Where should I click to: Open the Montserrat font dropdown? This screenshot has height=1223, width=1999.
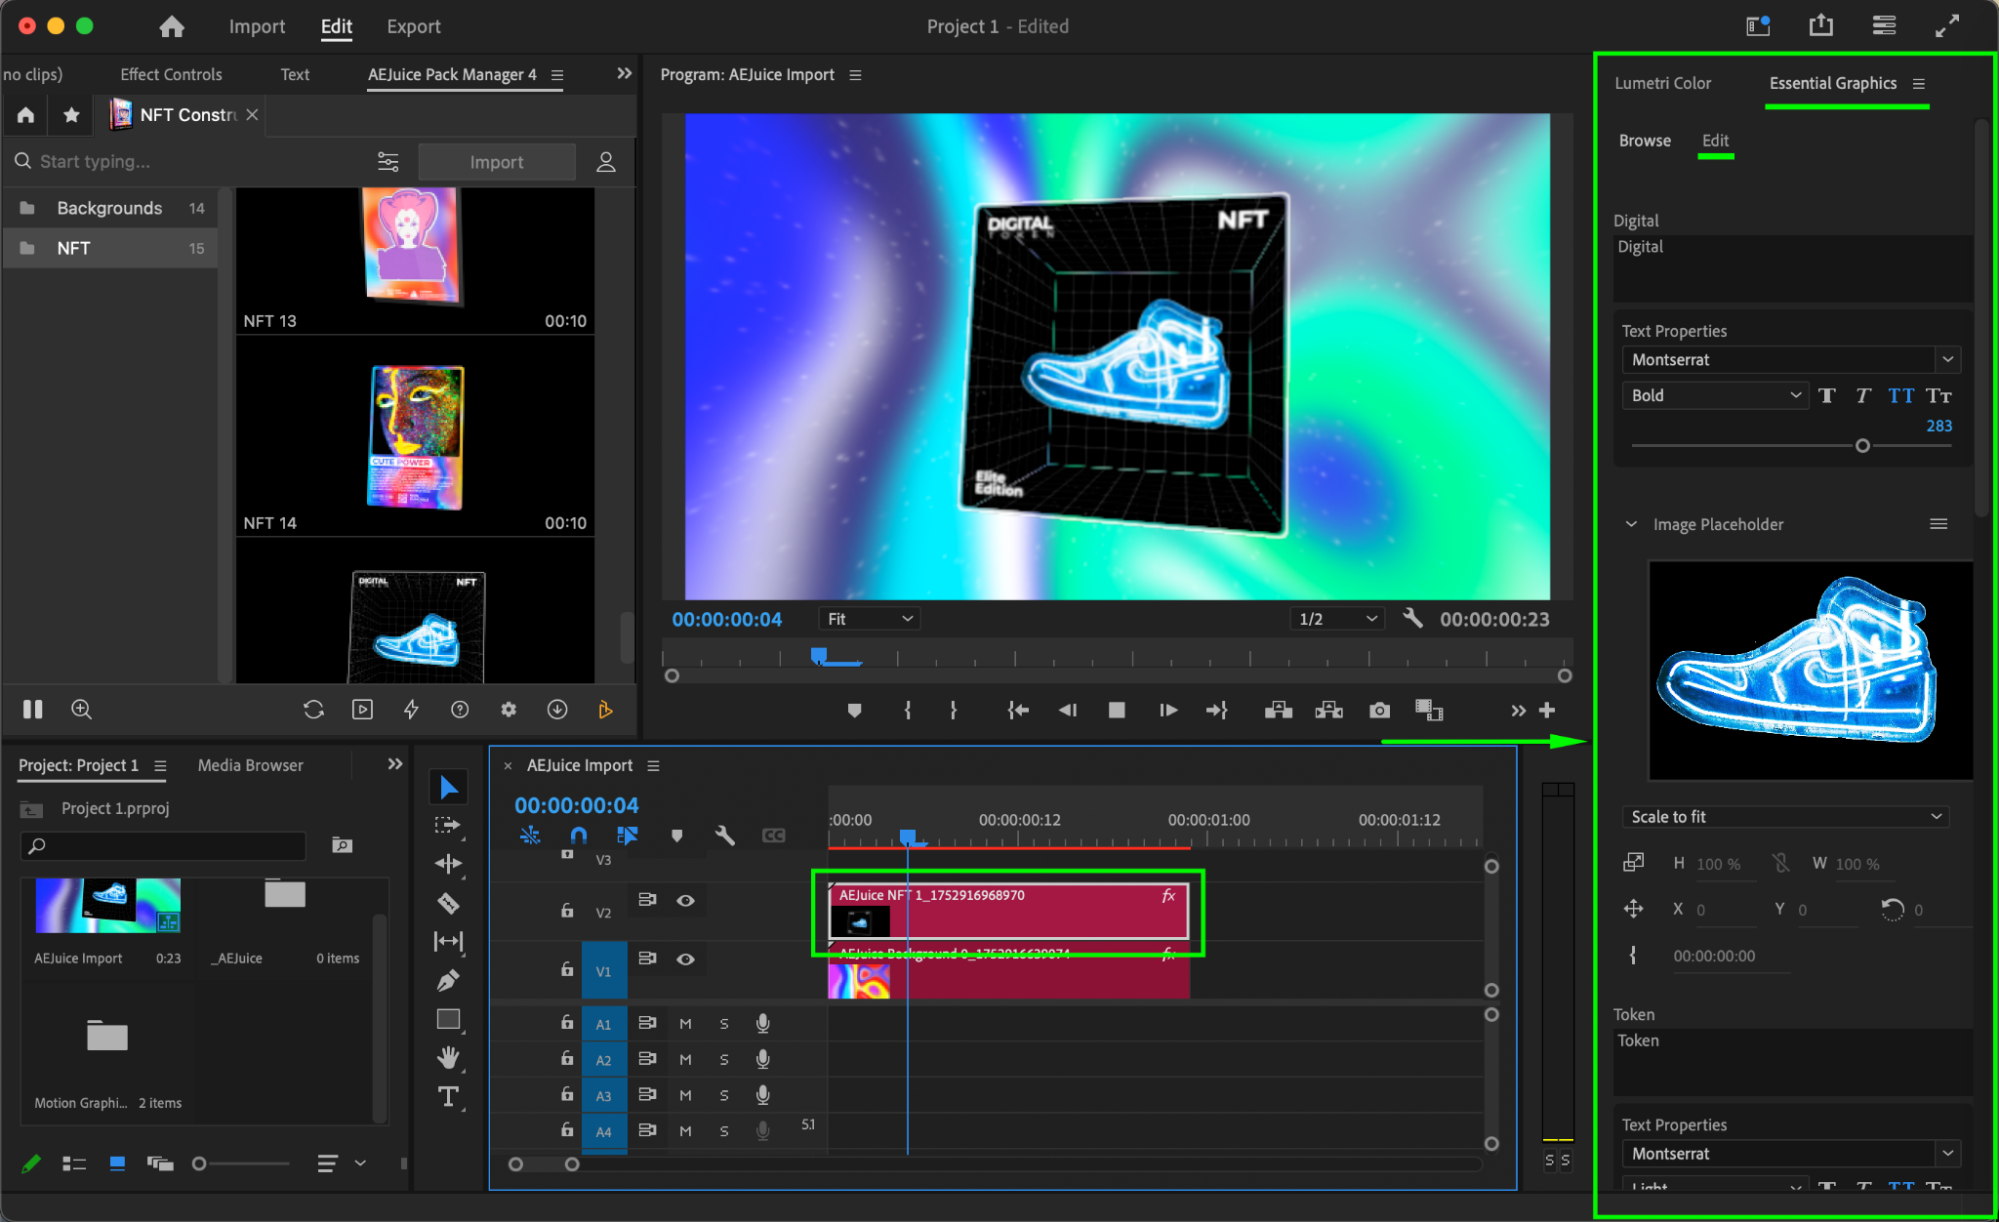[1789, 359]
